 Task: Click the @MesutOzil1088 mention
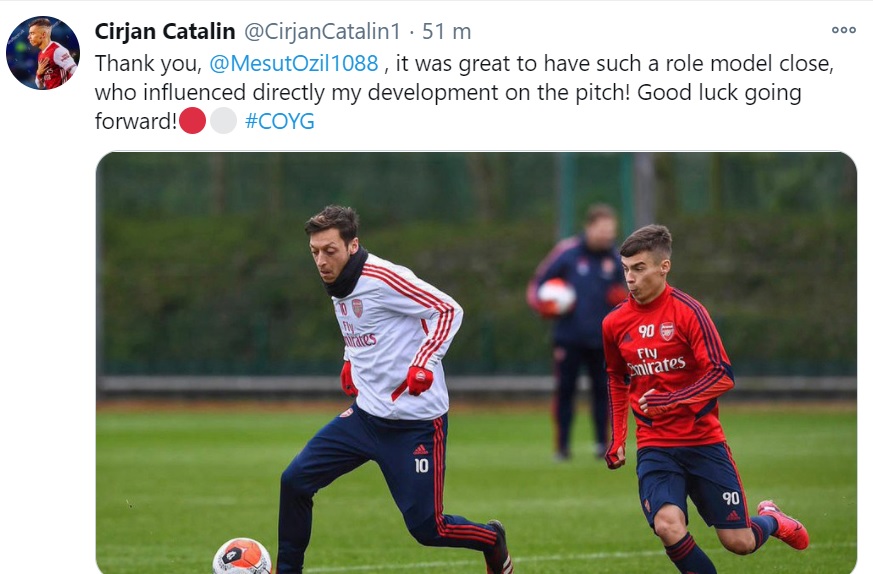[294, 63]
